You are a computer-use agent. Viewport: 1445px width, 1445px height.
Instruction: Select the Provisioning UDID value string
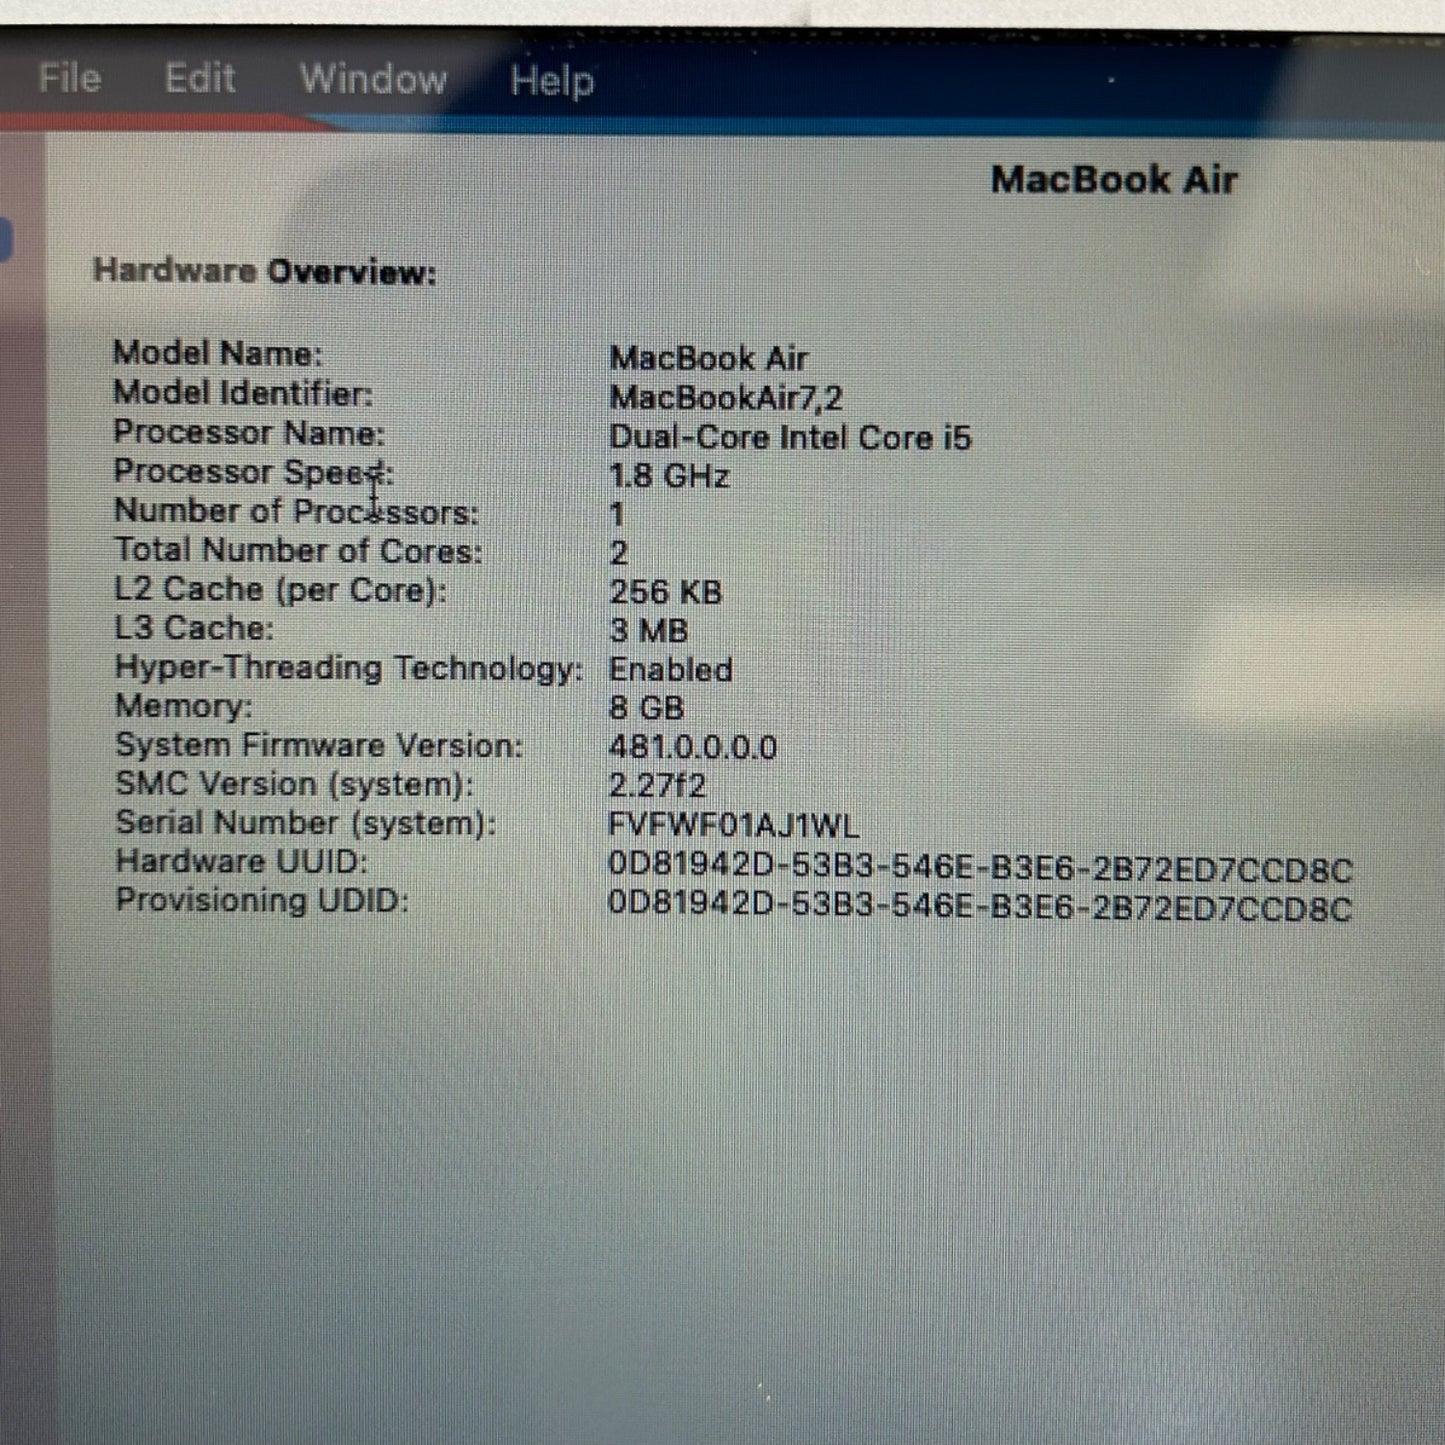[979, 907]
